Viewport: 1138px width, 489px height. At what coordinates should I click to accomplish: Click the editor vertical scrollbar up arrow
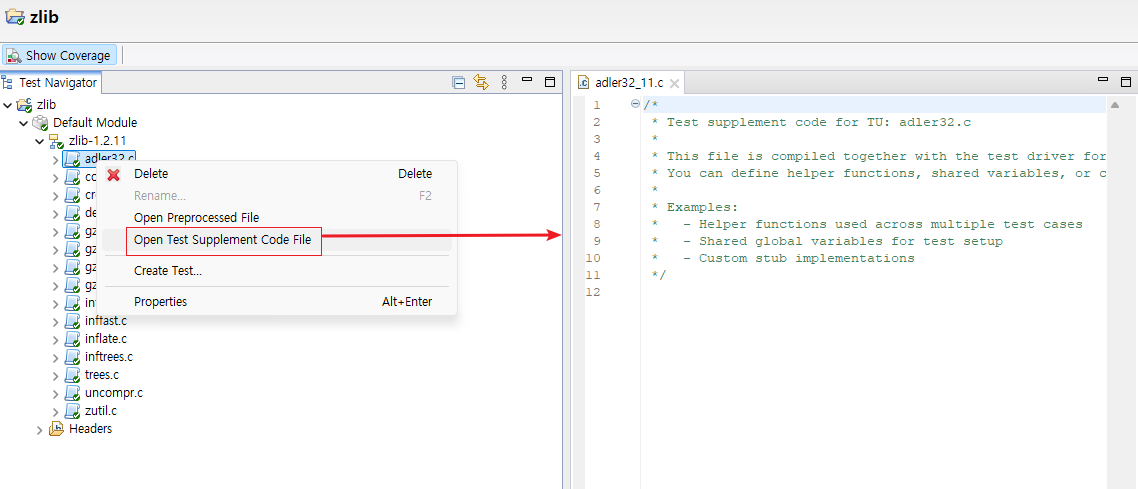tap(1115, 105)
